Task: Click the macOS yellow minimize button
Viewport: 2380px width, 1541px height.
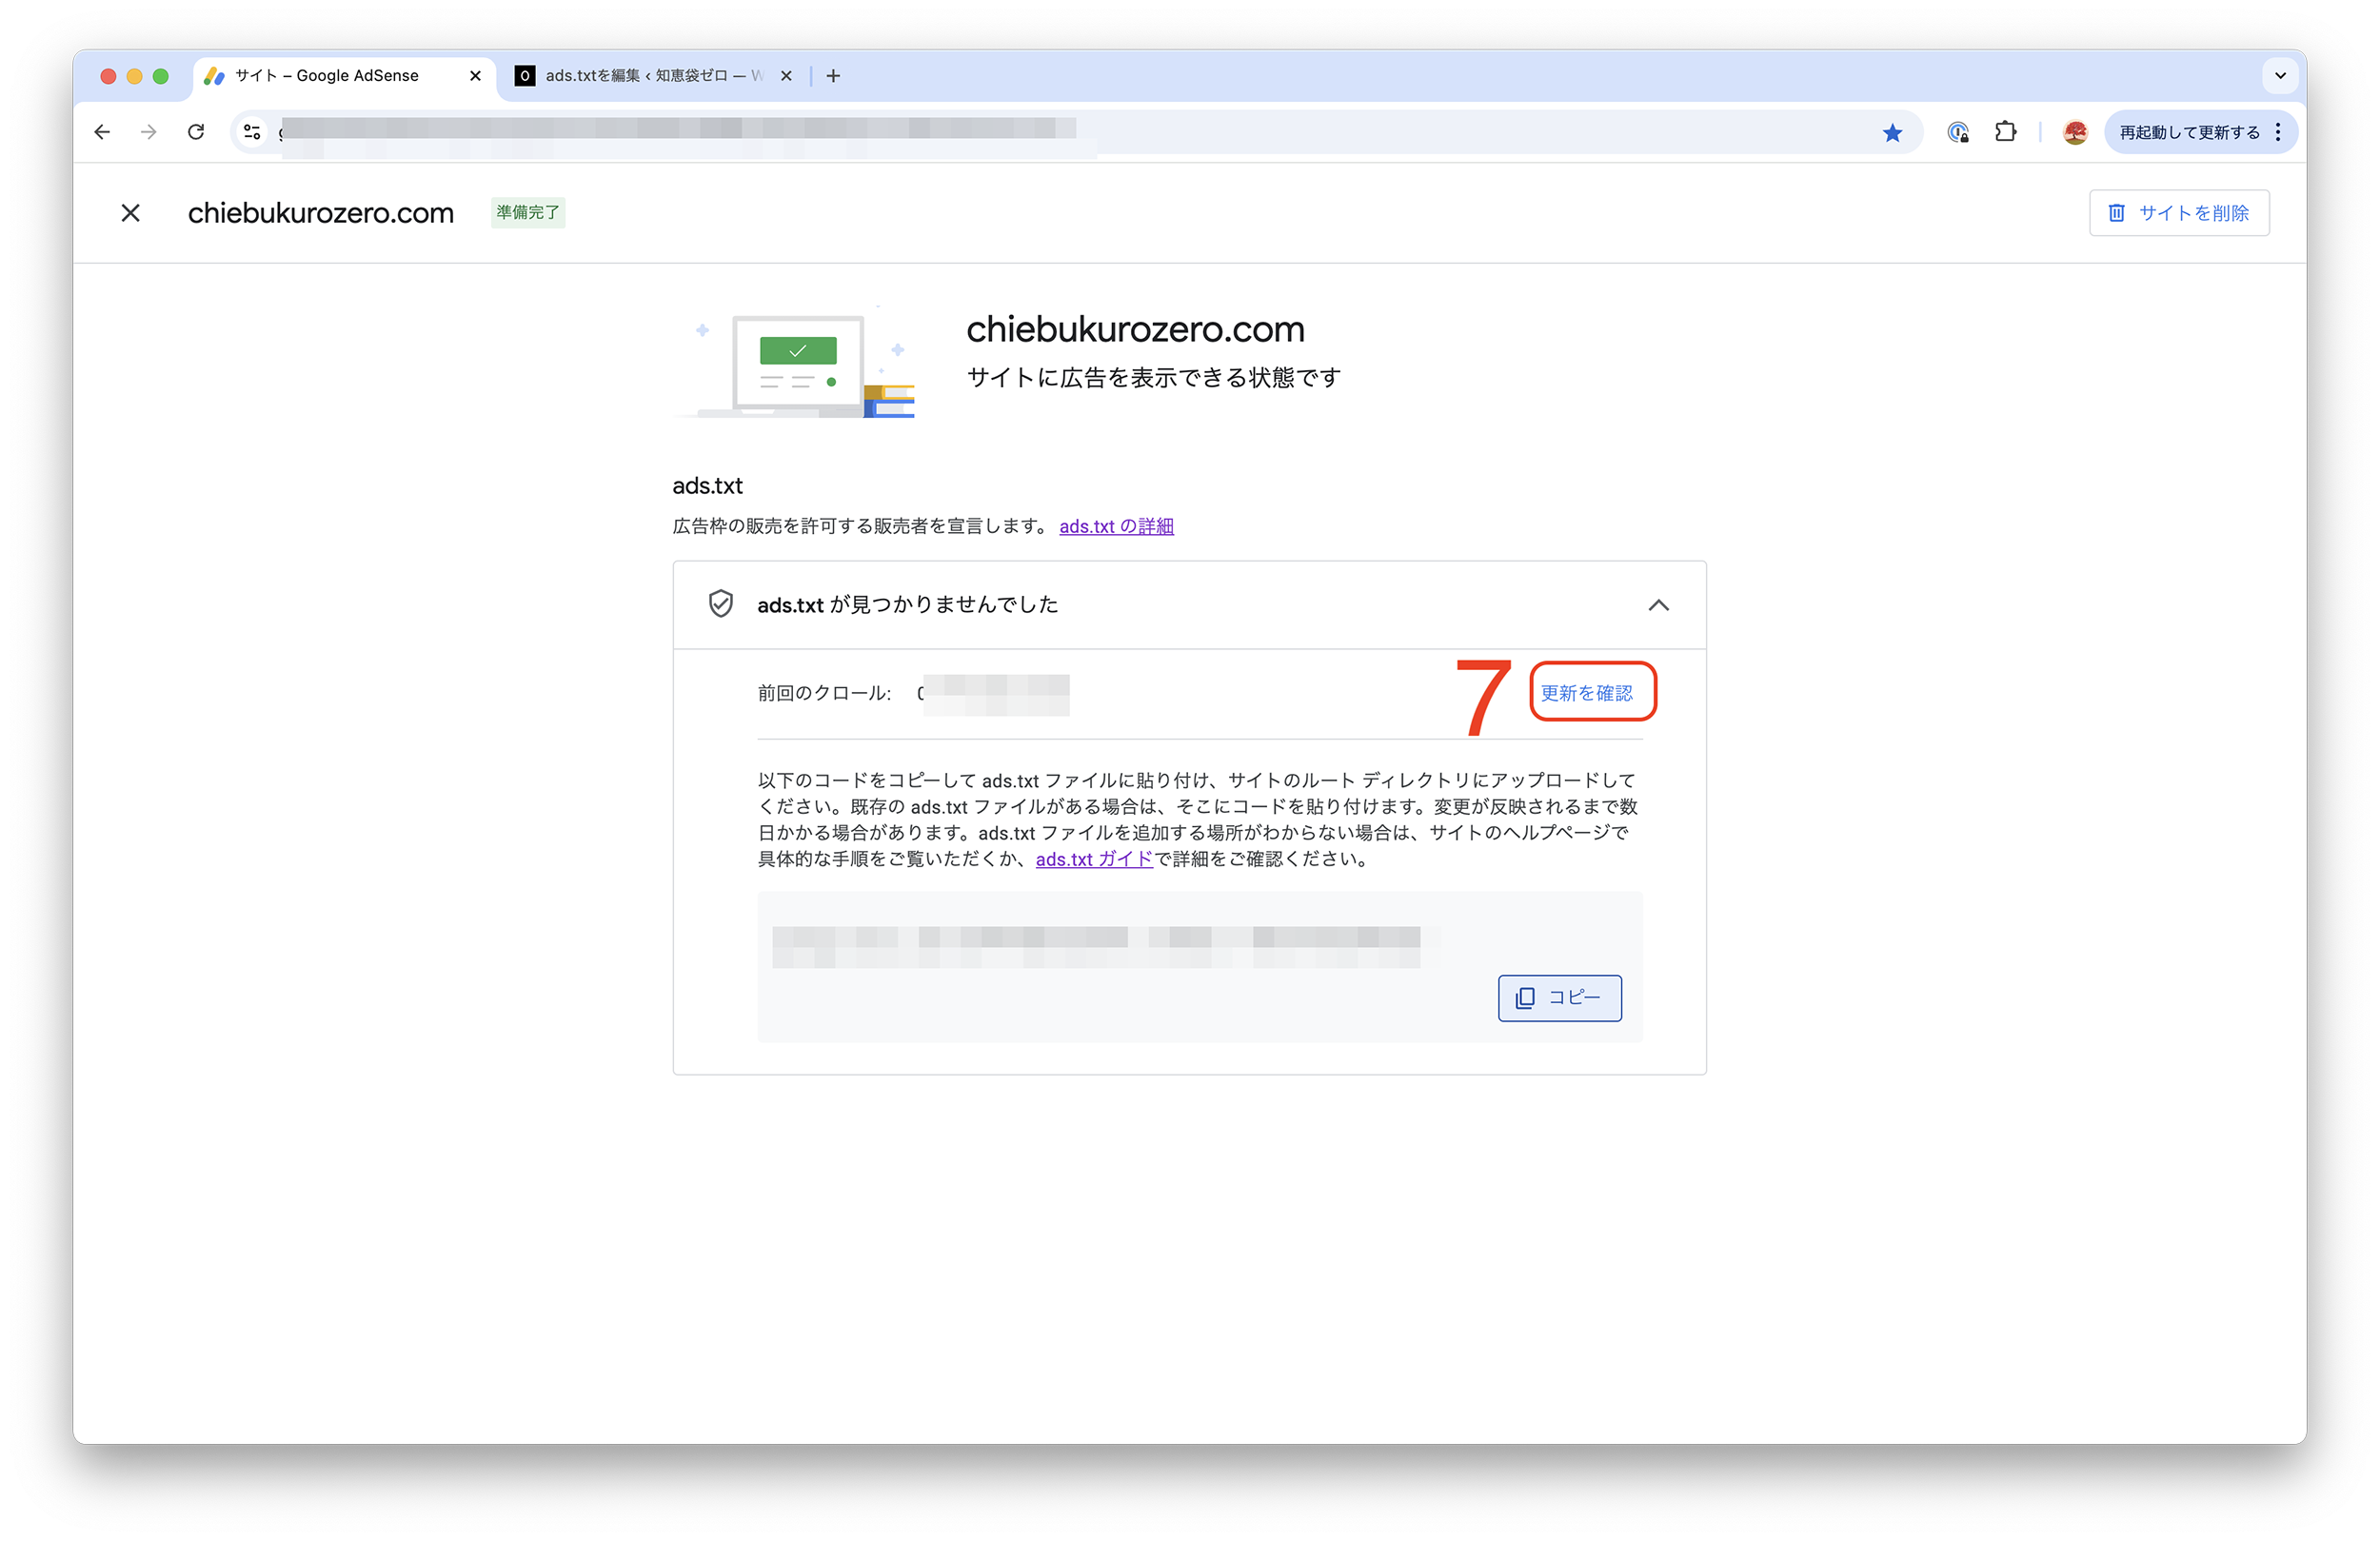Action: click(x=135, y=76)
